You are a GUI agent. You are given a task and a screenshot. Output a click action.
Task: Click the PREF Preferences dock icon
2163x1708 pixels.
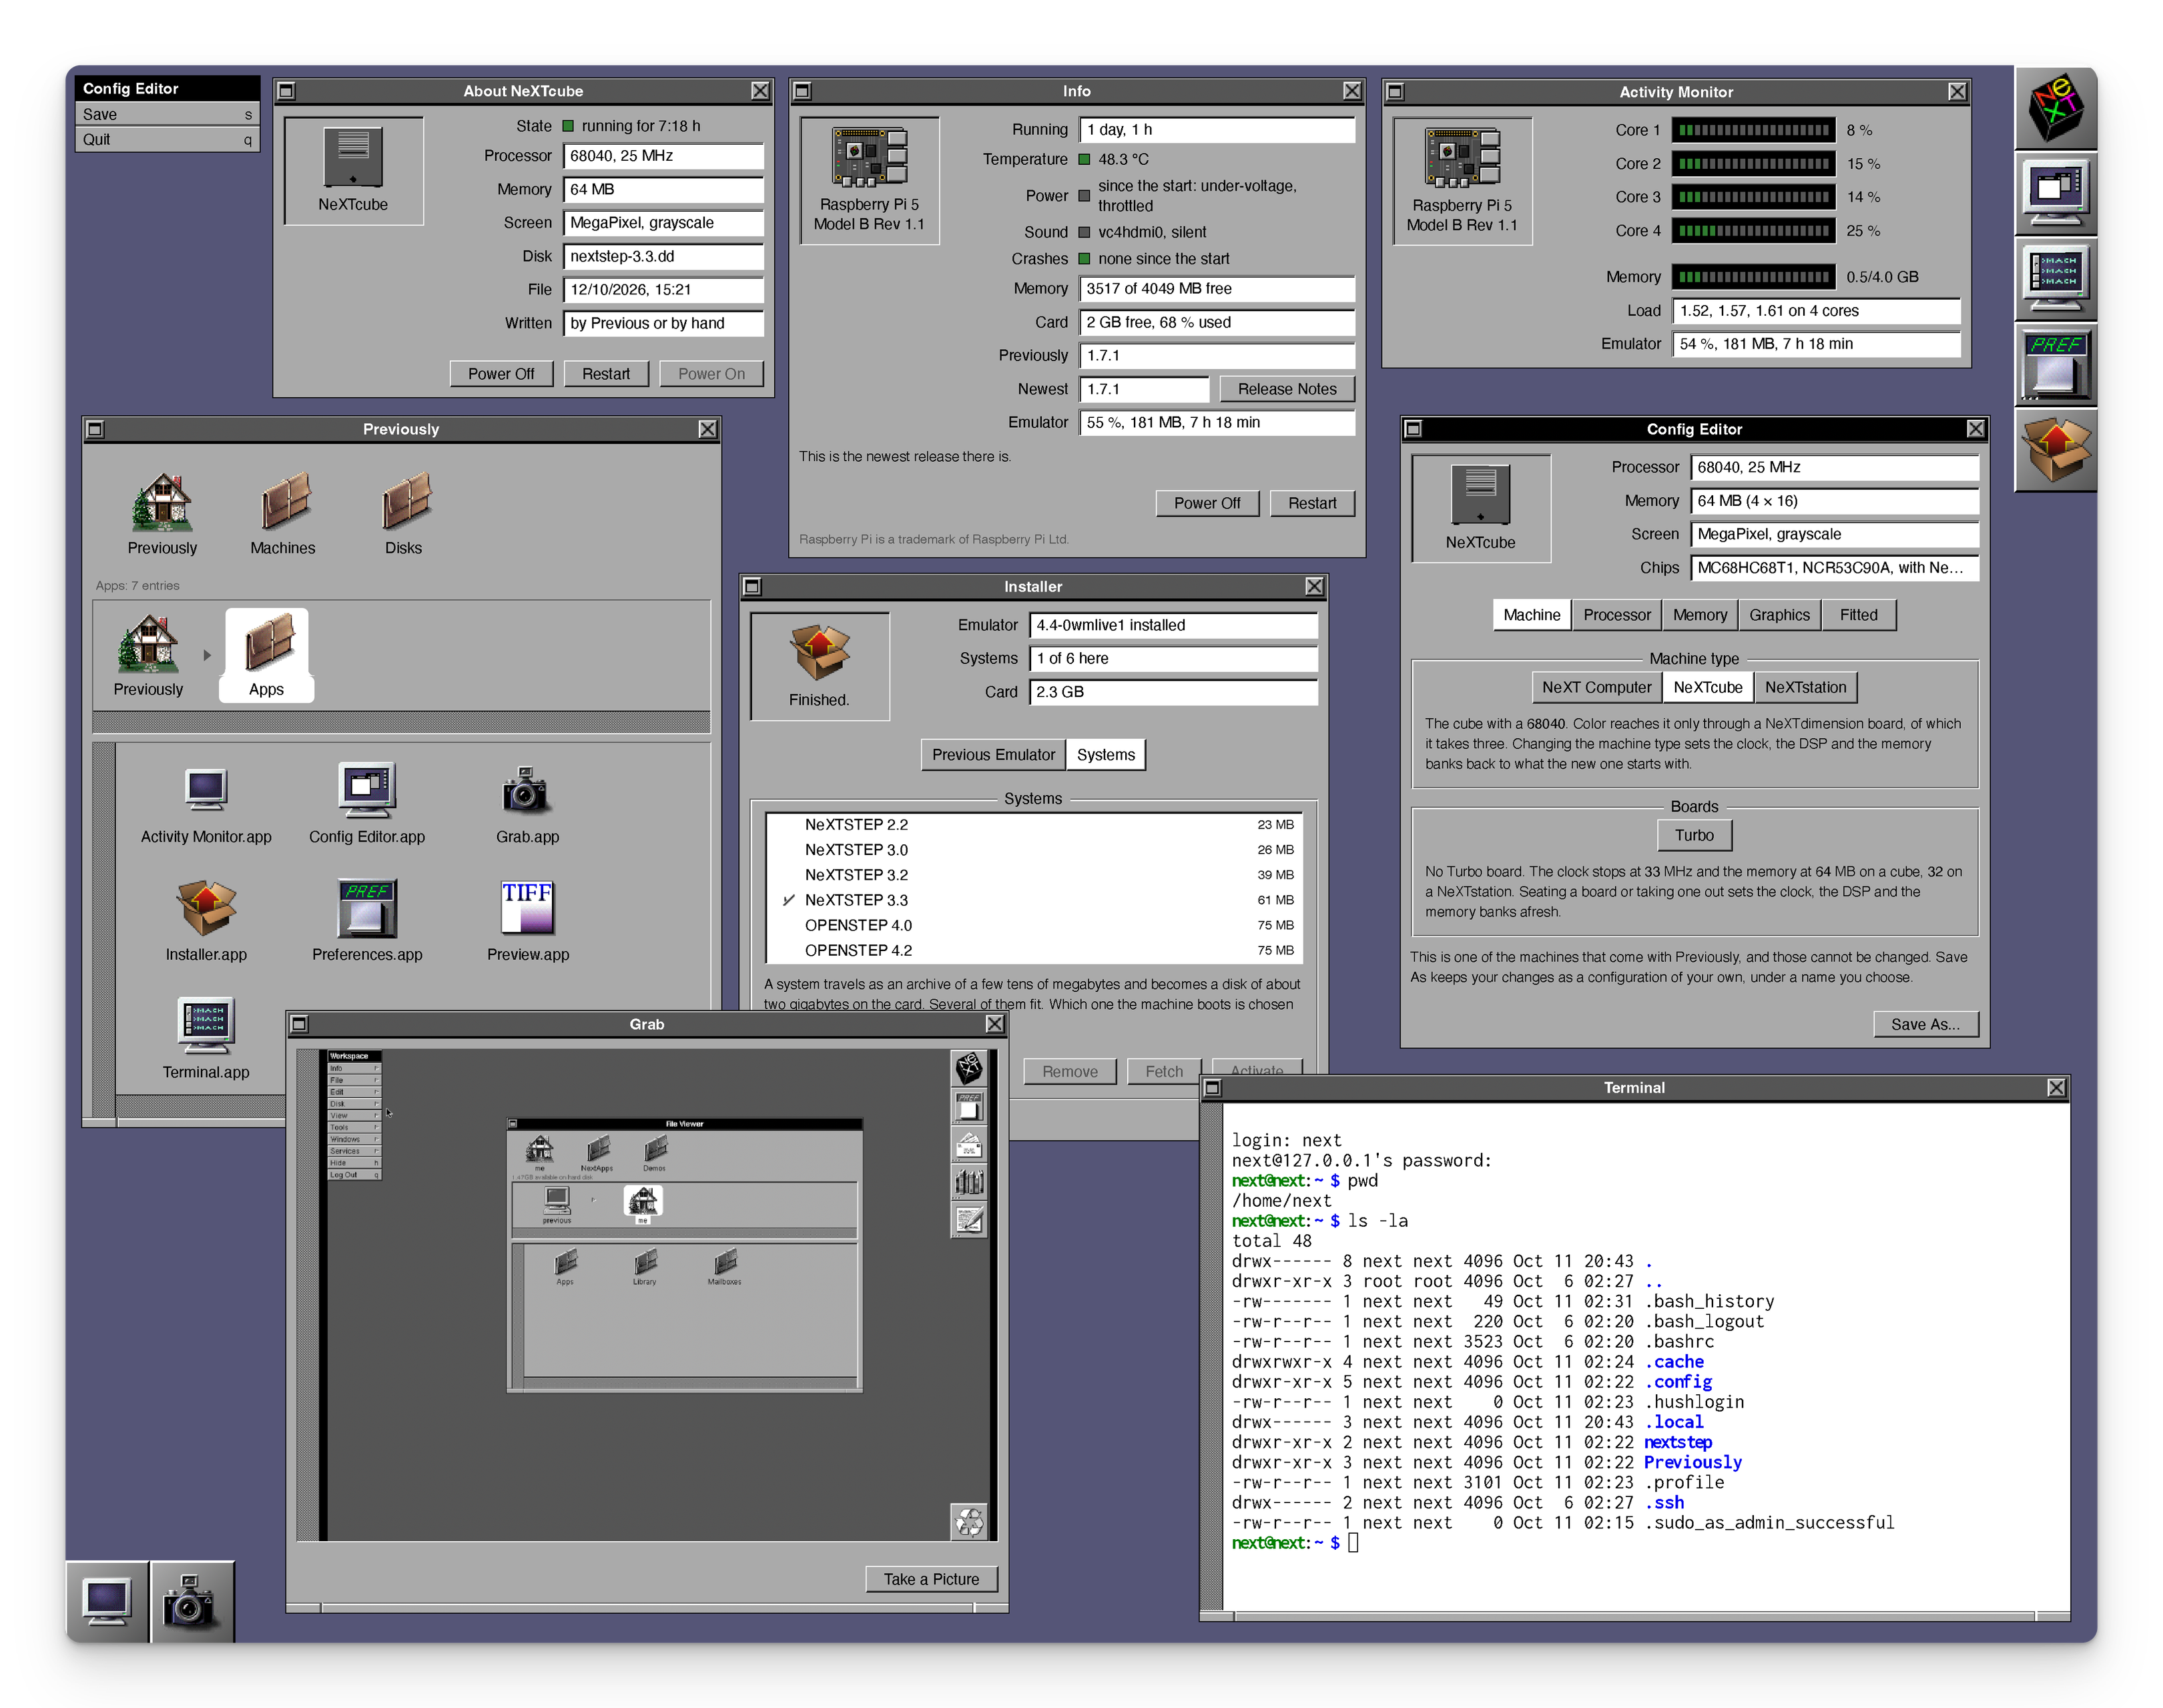tap(2055, 365)
